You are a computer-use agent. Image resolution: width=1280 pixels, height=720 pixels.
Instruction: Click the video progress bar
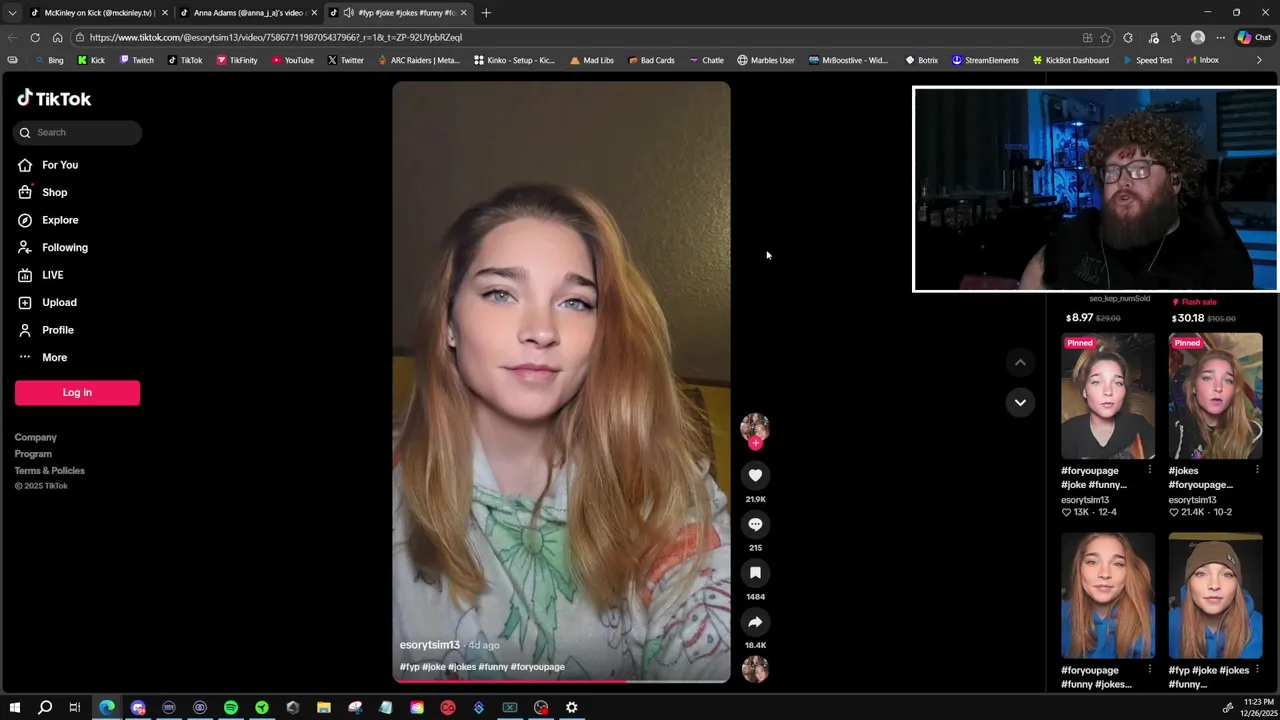point(561,681)
